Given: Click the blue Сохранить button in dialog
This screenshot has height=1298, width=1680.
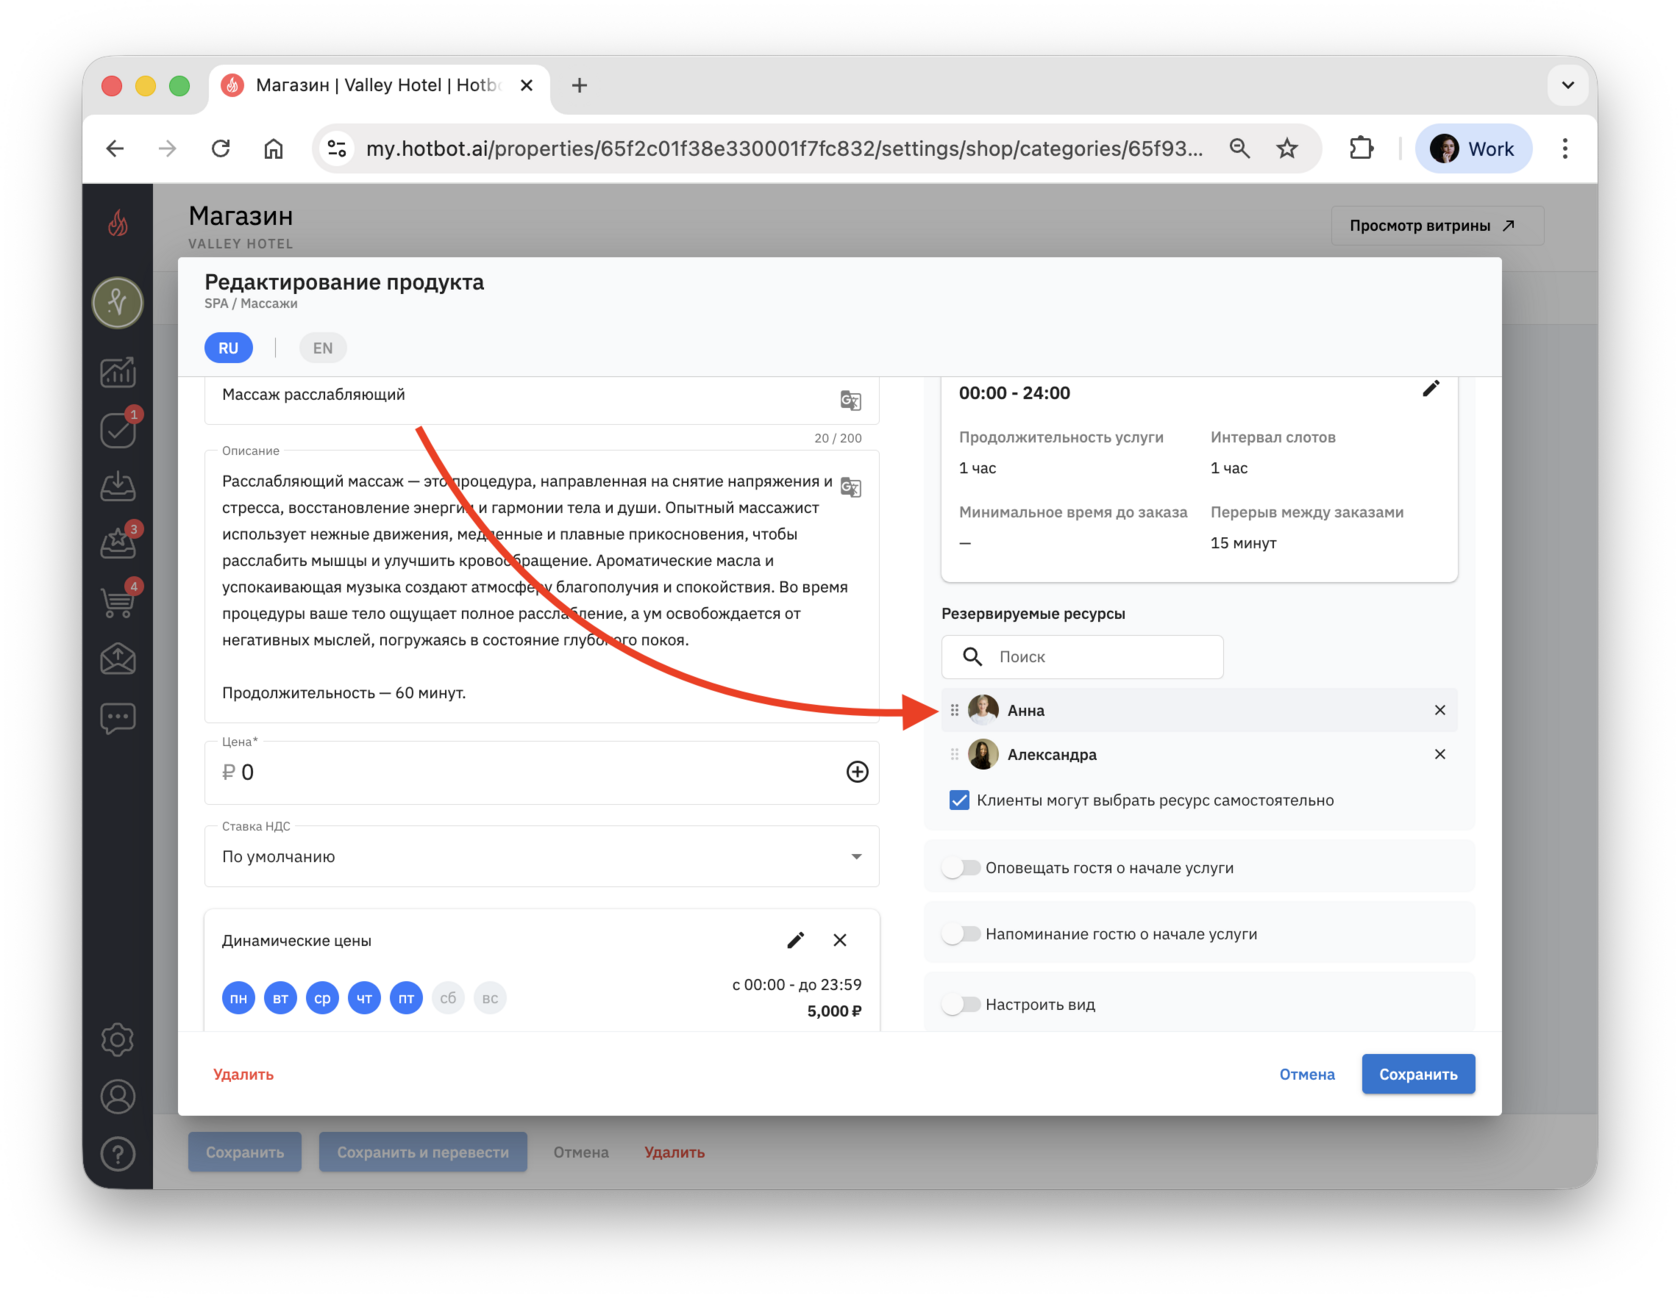Looking at the screenshot, I should click(1418, 1074).
